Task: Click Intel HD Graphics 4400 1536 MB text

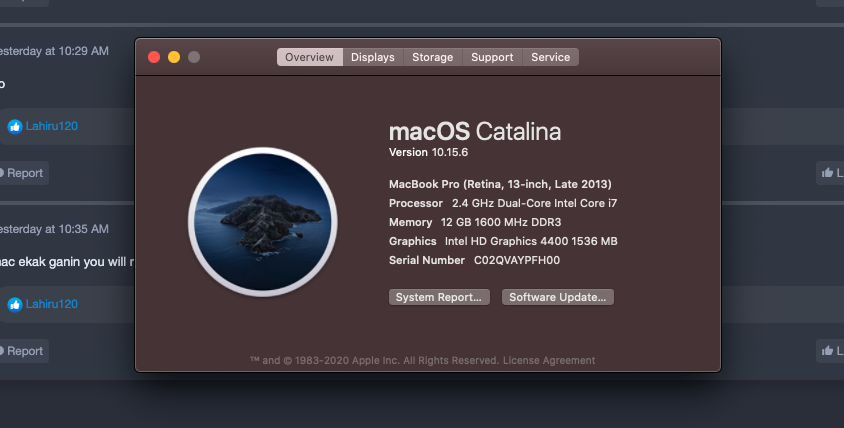Action: (x=531, y=241)
